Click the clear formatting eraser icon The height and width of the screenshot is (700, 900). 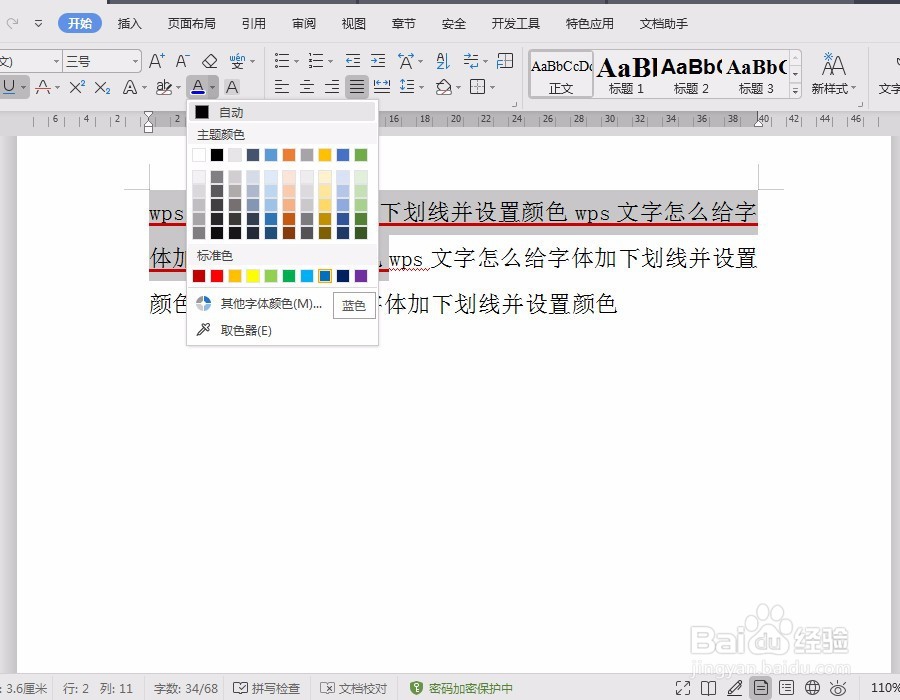tap(210, 61)
